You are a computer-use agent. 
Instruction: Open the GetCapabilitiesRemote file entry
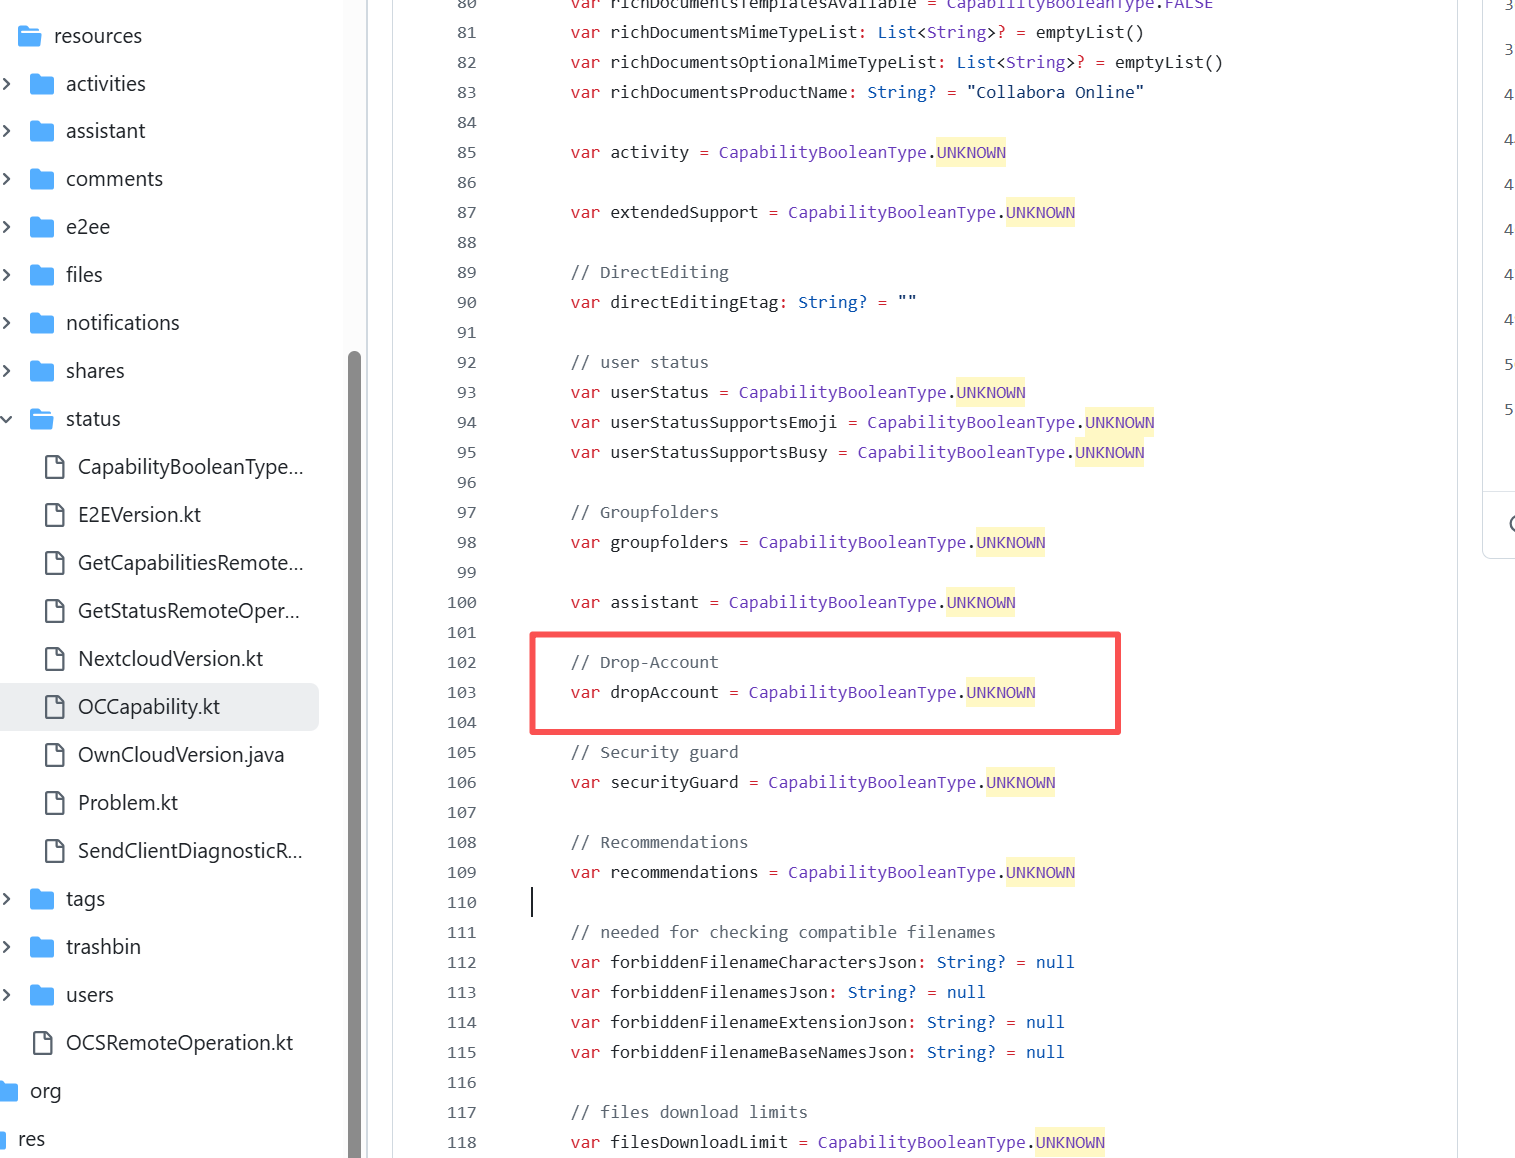pos(190,563)
